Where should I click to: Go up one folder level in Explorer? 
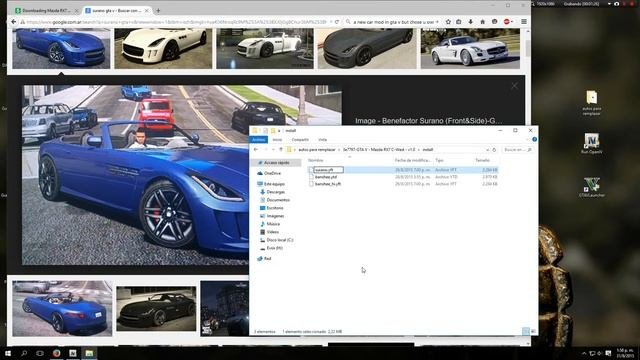click(281, 150)
